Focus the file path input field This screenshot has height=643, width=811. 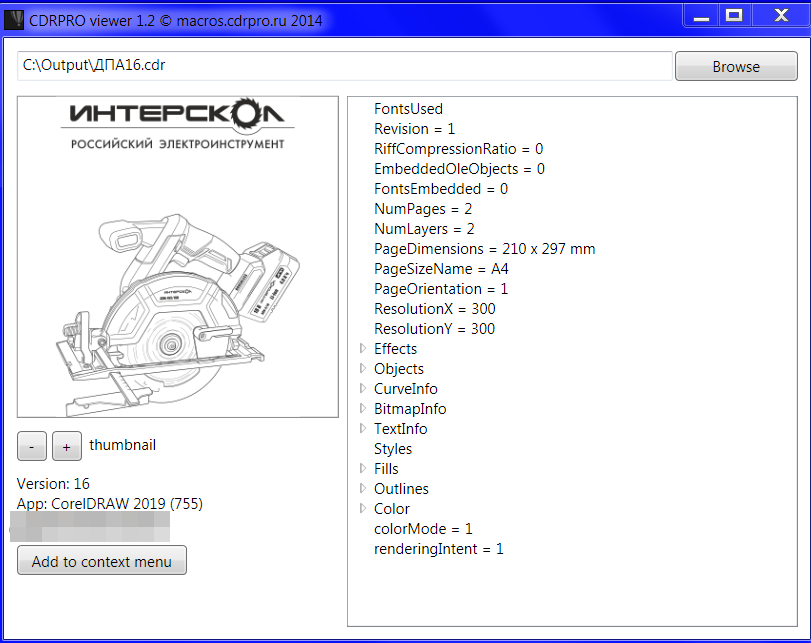point(345,66)
